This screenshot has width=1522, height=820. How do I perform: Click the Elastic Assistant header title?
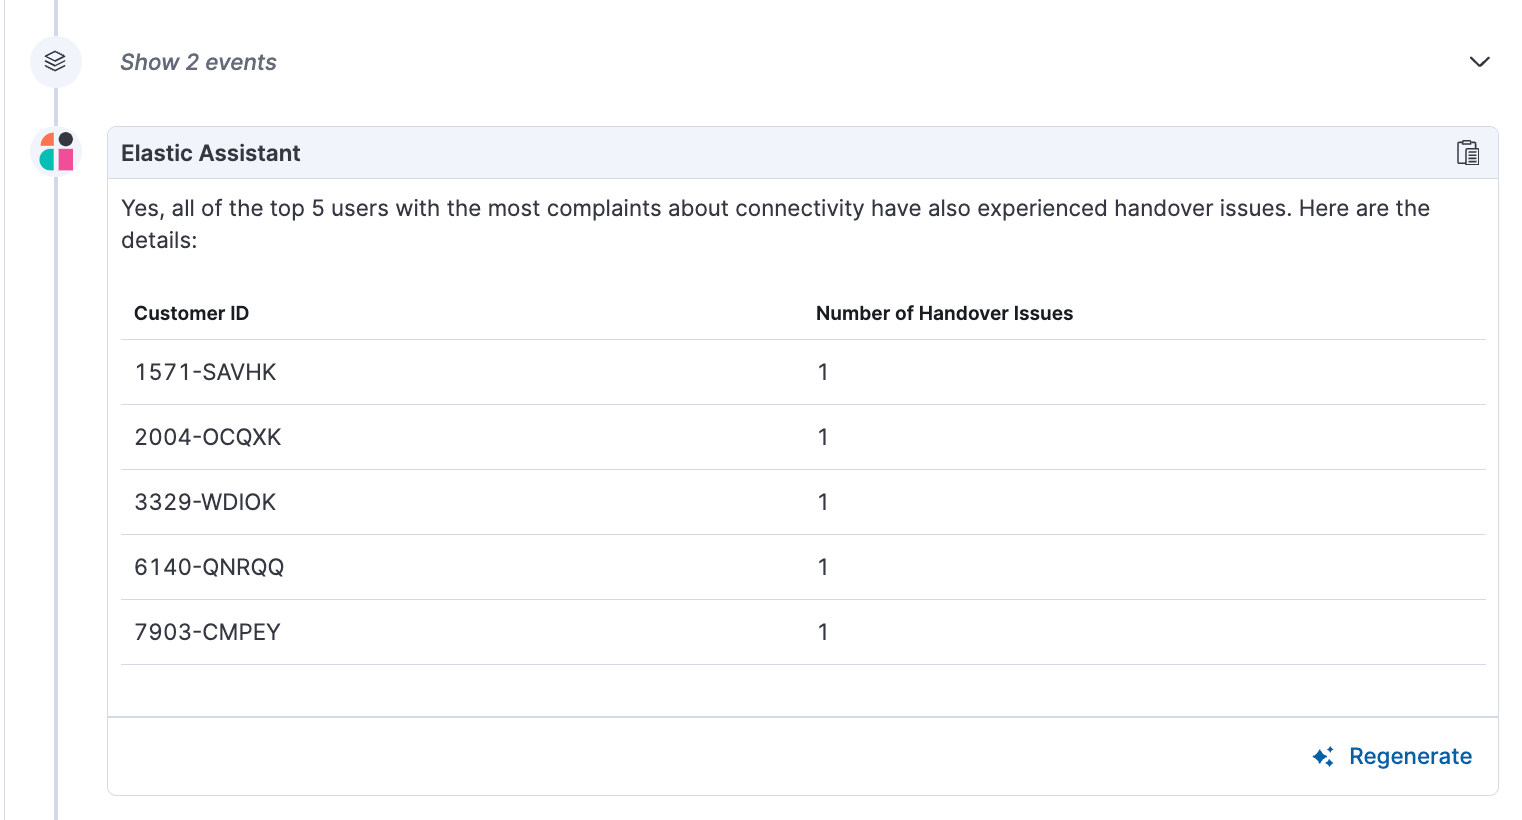pos(211,153)
